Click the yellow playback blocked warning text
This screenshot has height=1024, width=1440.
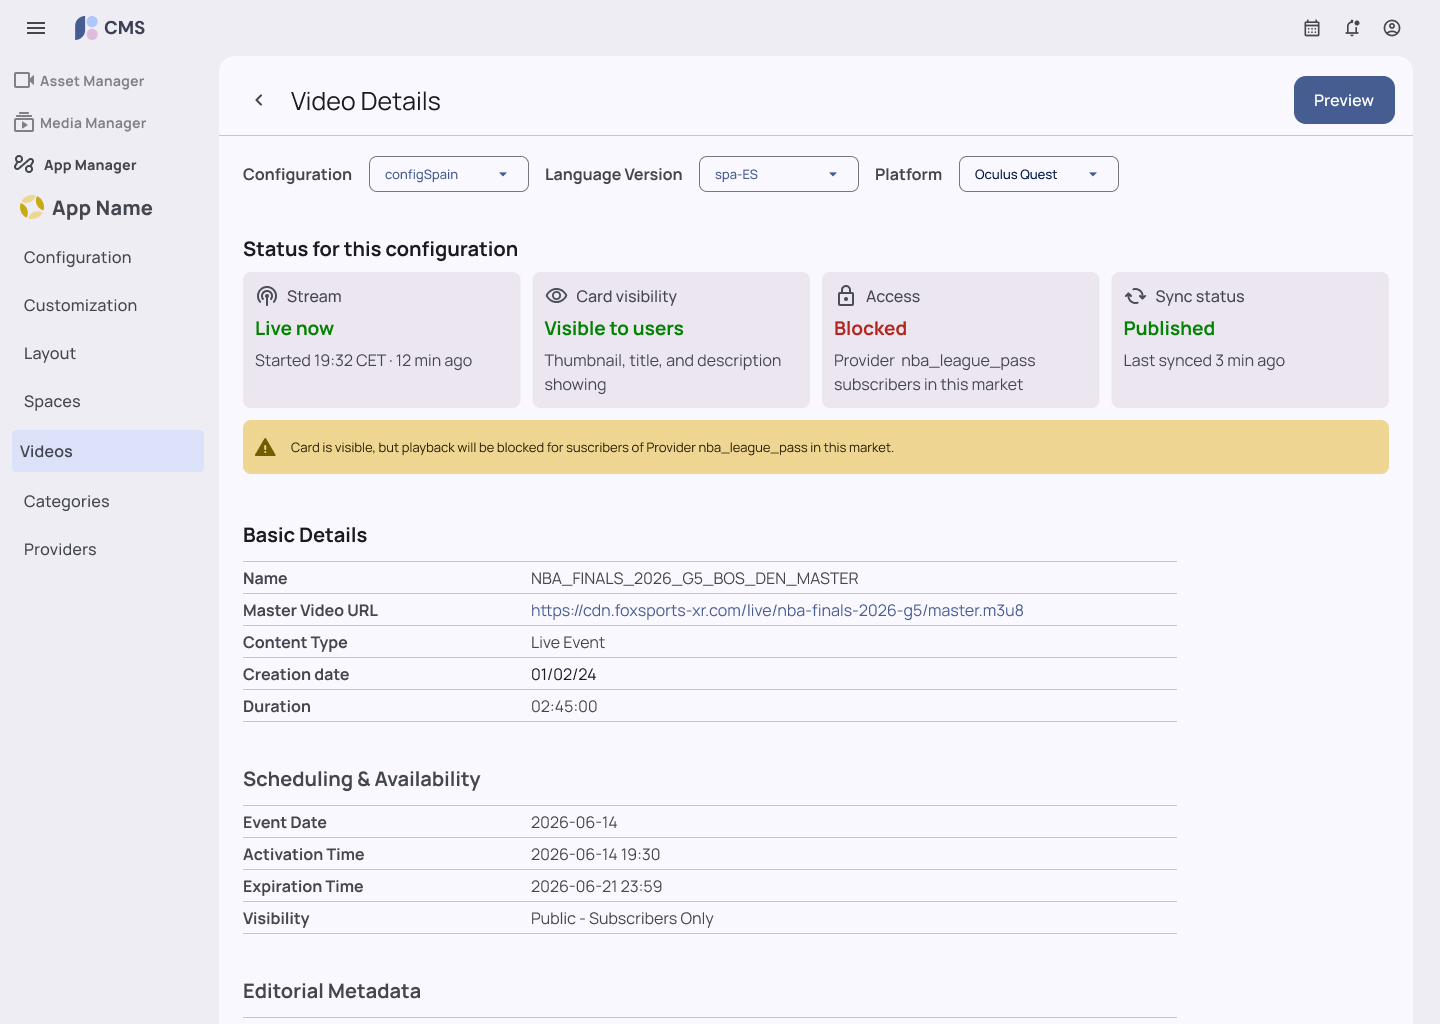point(592,447)
